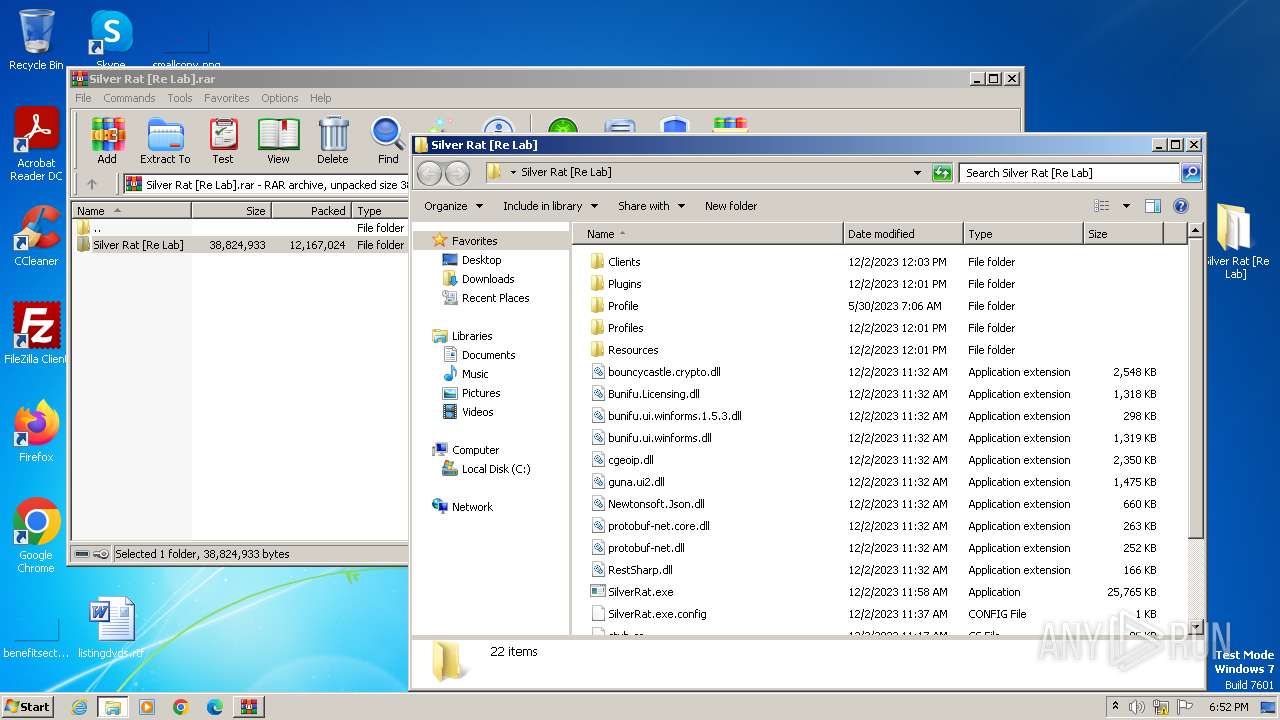Open WinRAR Help menu

320,98
